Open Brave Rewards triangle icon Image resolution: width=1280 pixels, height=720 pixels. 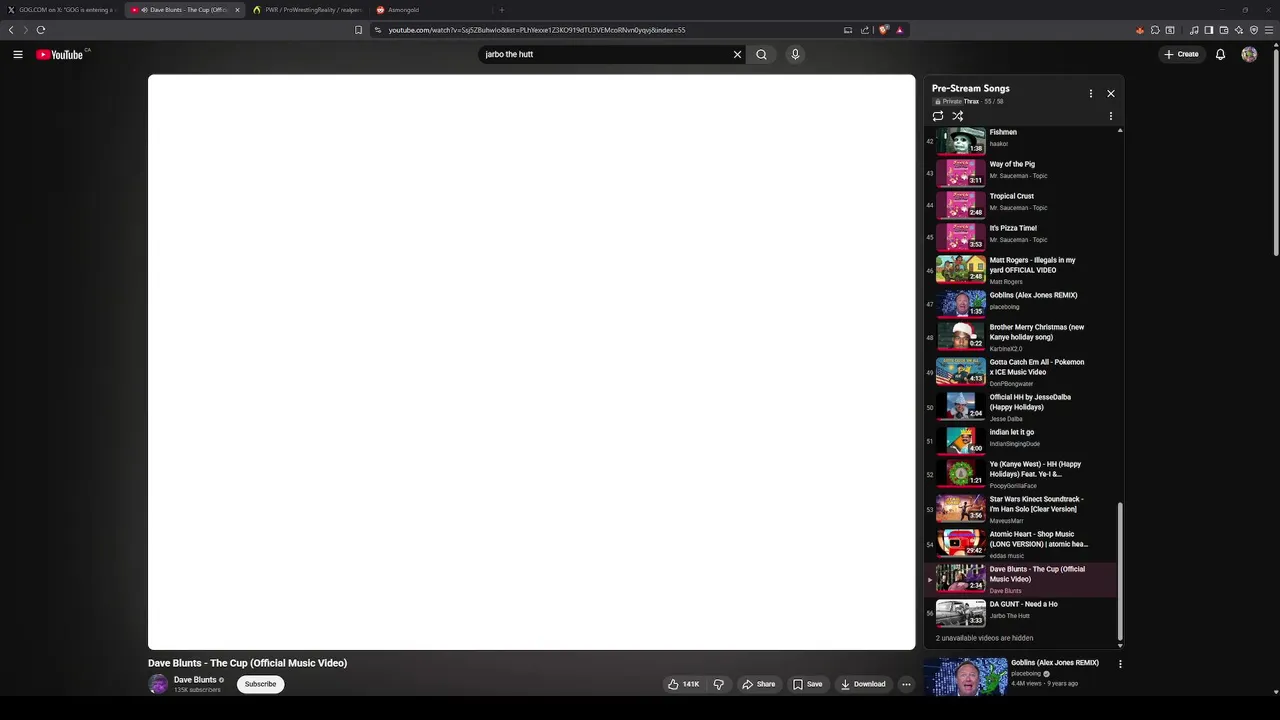(899, 30)
